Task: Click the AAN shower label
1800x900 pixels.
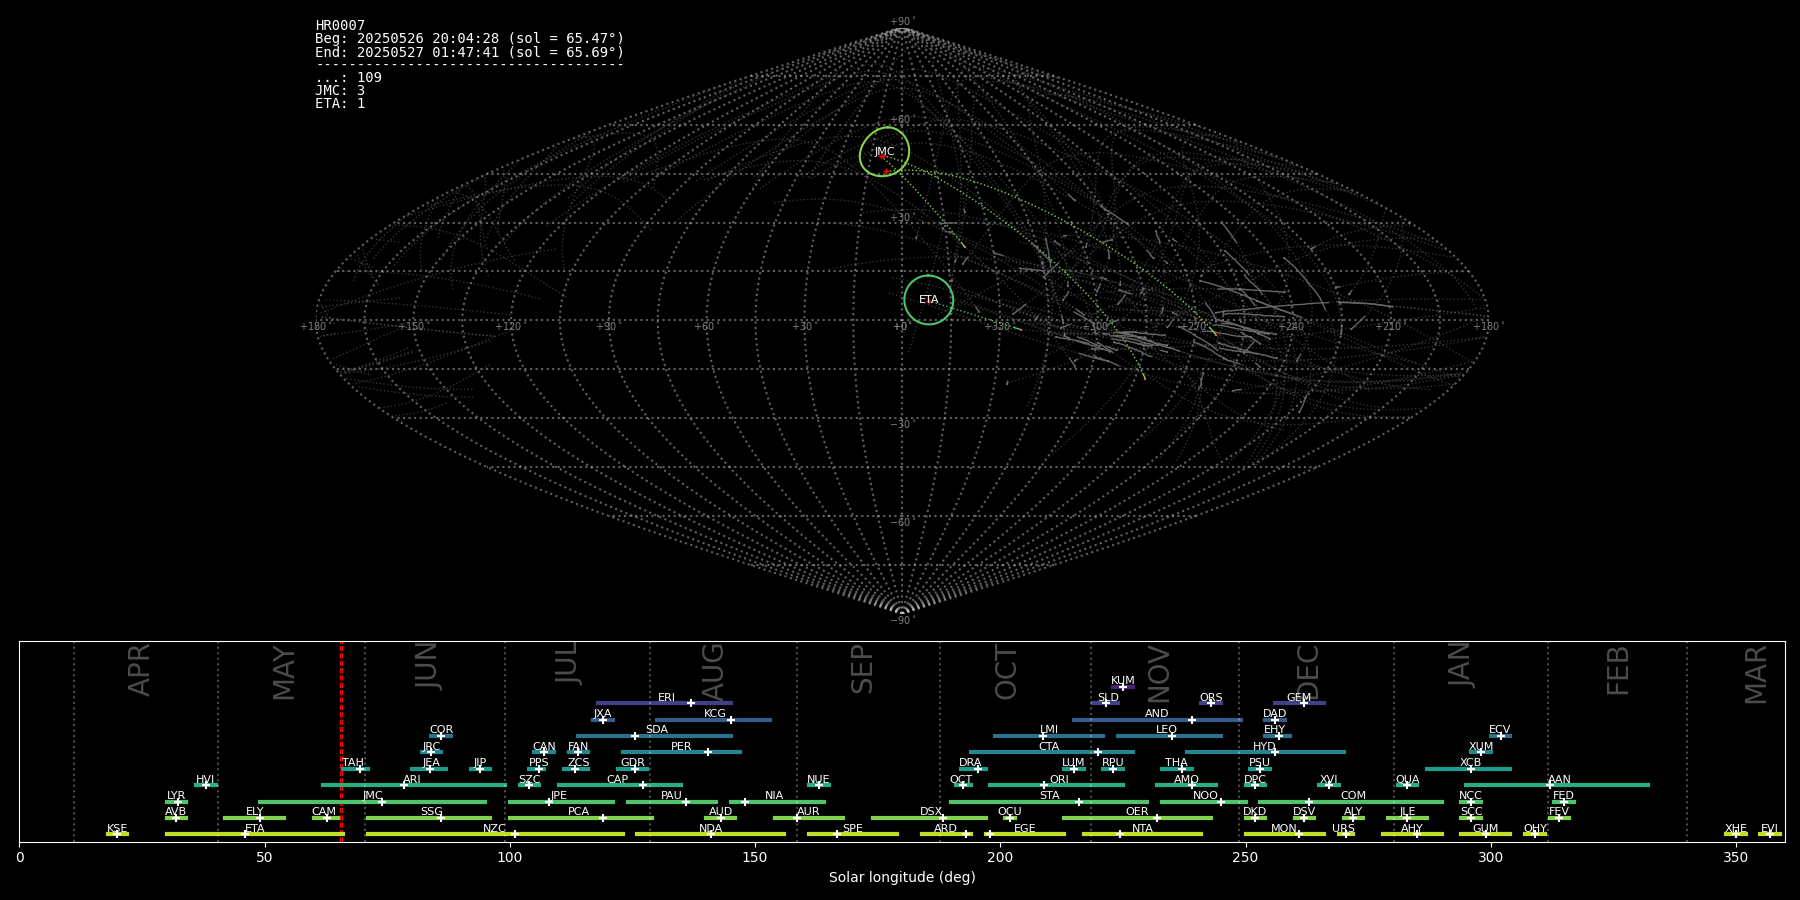Action: coord(1560,779)
